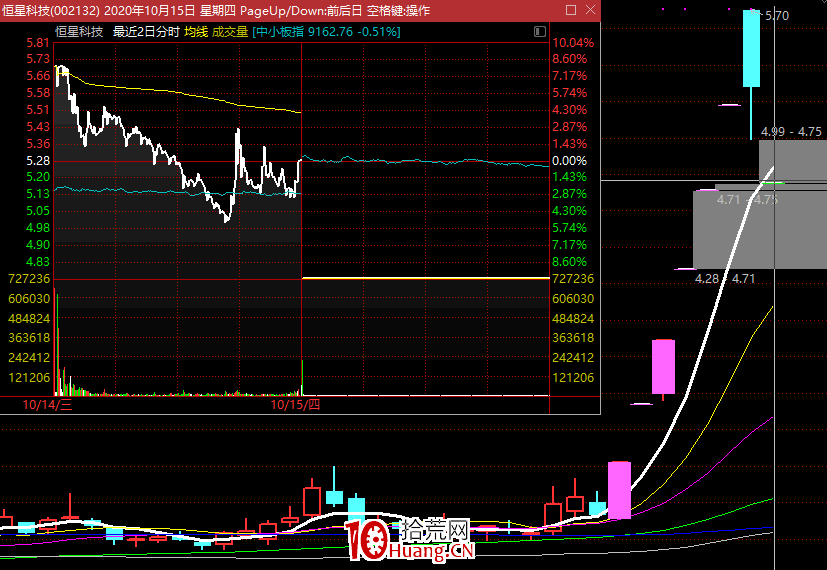827x570 pixels.
Task: Close the intraday popup window
Action: point(590,10)
